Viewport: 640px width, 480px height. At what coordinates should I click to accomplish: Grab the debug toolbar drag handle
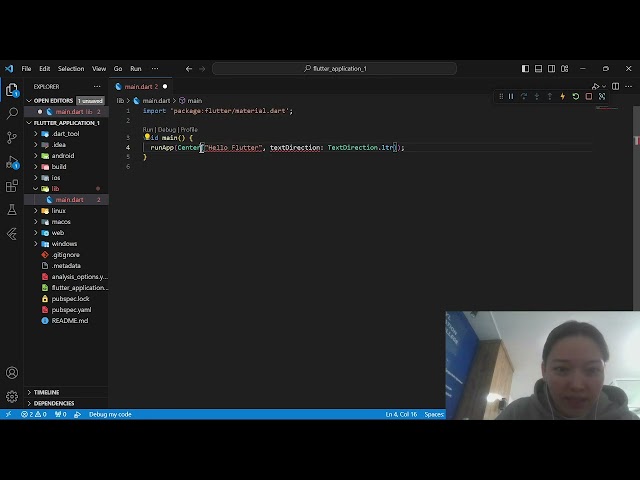pos(501,97)
